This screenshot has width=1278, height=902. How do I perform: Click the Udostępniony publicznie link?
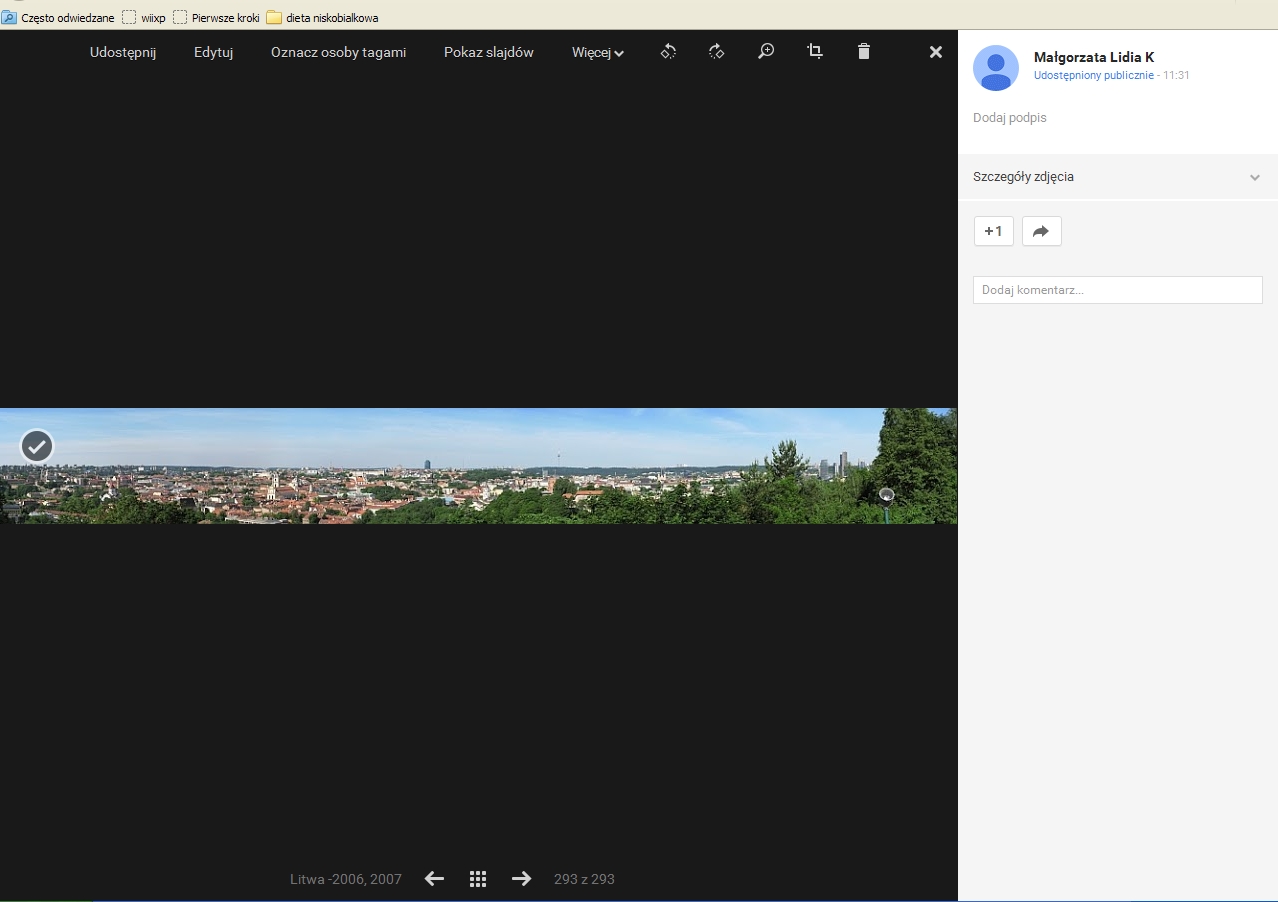click(1093, 76)
